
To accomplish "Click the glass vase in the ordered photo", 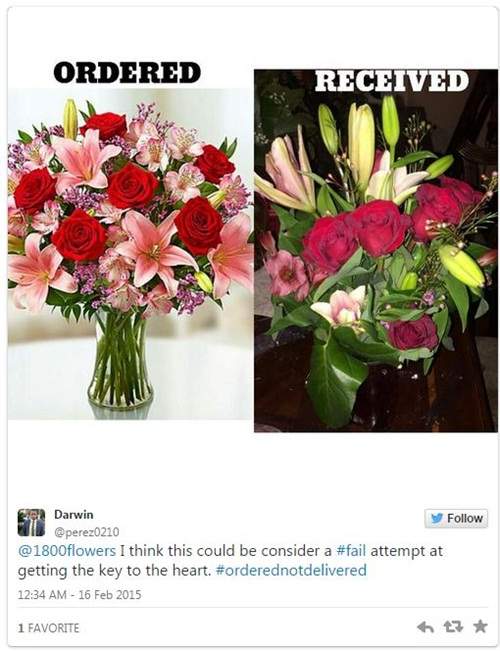I will [120, 360].
